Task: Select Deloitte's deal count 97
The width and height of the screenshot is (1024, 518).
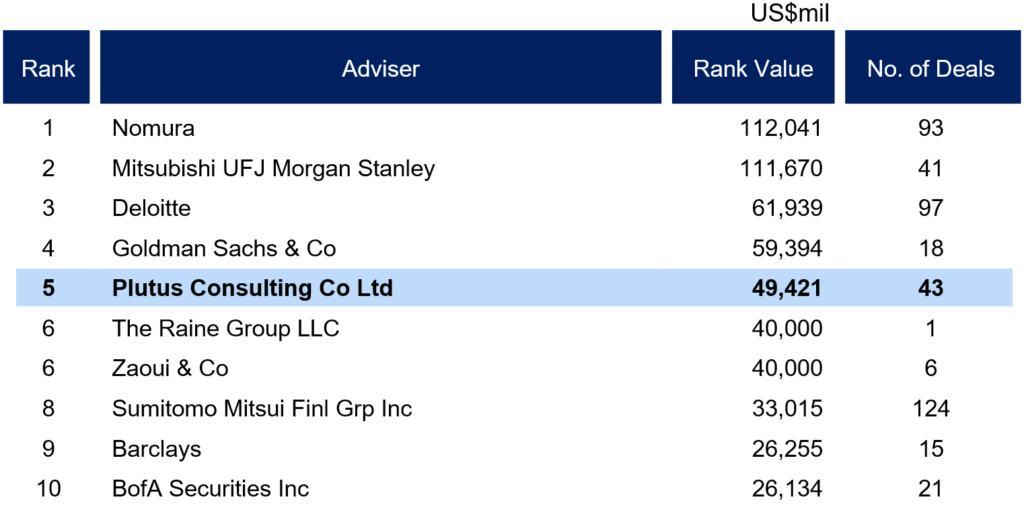Action: (x=931, y=208)
